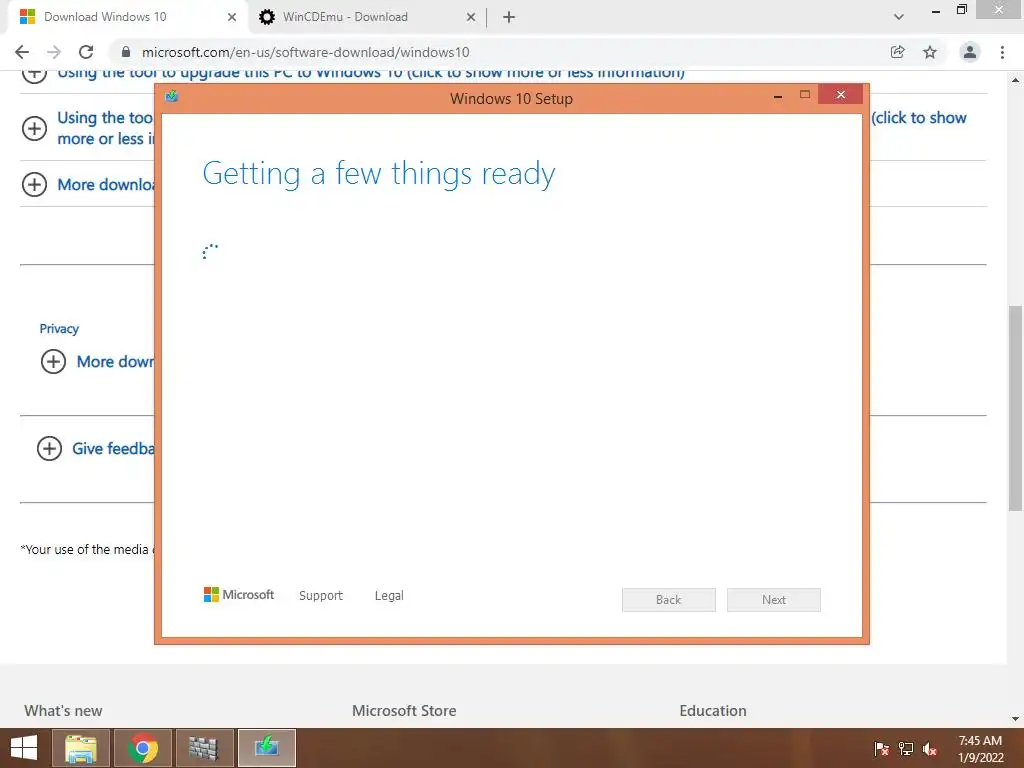Open the Support link in Setup
The height and width of the screenshot is (768, 1024).
click(x=321, y=596)
